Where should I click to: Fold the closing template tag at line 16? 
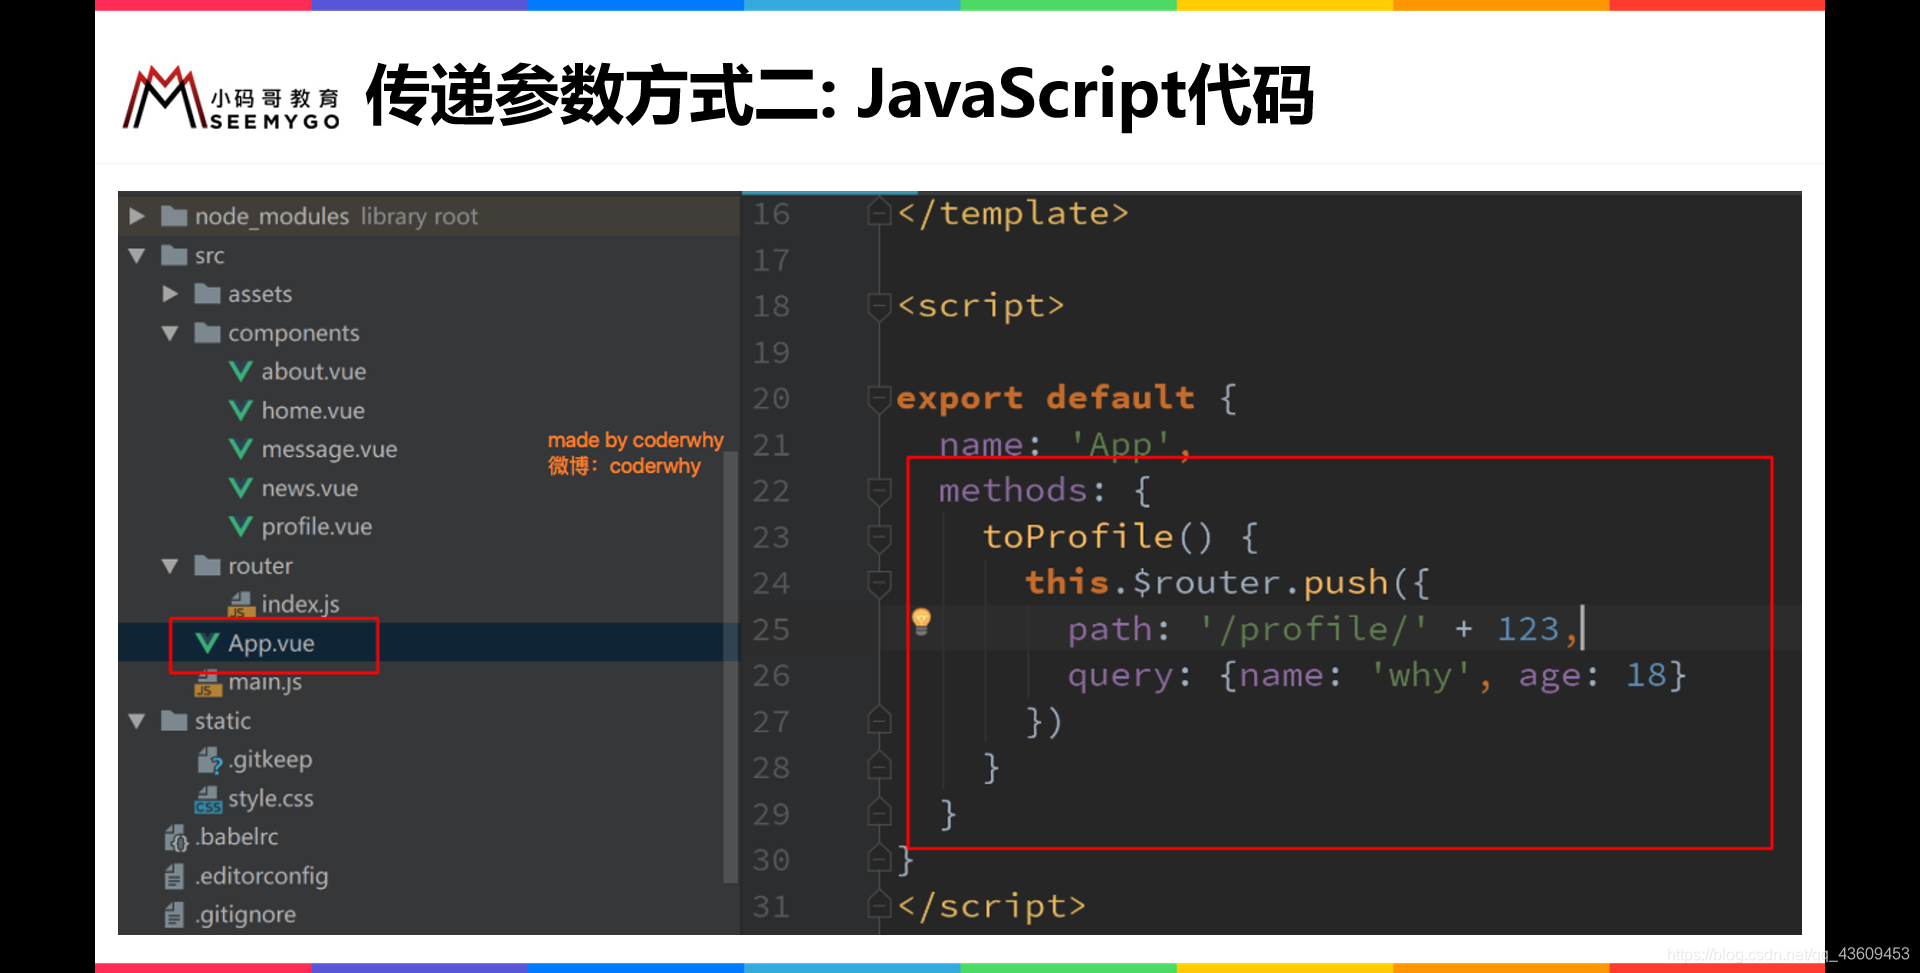(x=879, y=213)
